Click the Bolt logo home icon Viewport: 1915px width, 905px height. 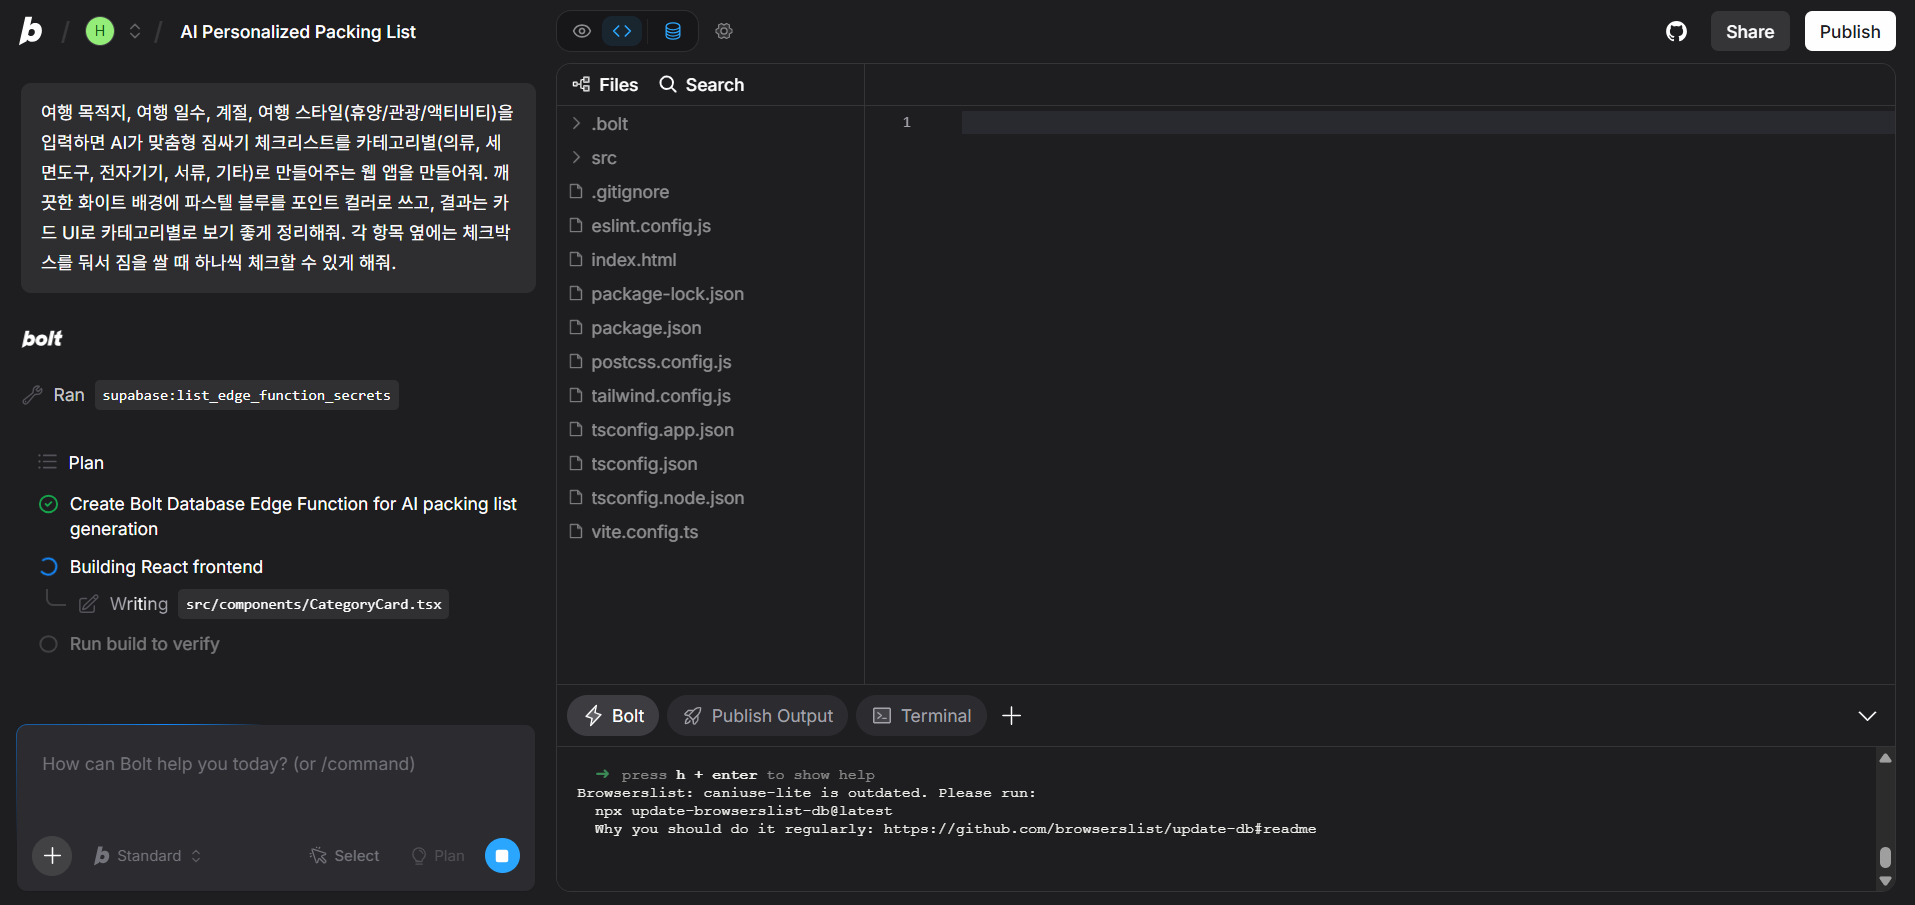click(x=31, y=31)
